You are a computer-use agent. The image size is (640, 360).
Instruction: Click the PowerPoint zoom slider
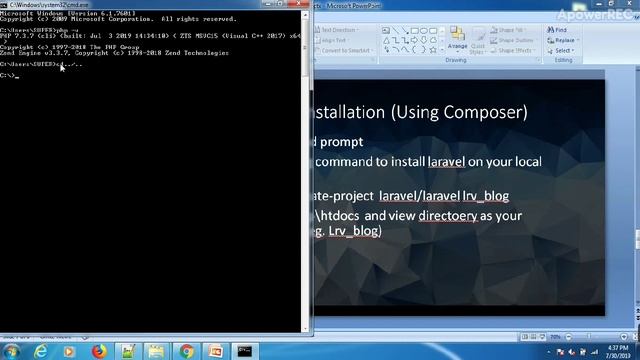click(x=589, y=337)
